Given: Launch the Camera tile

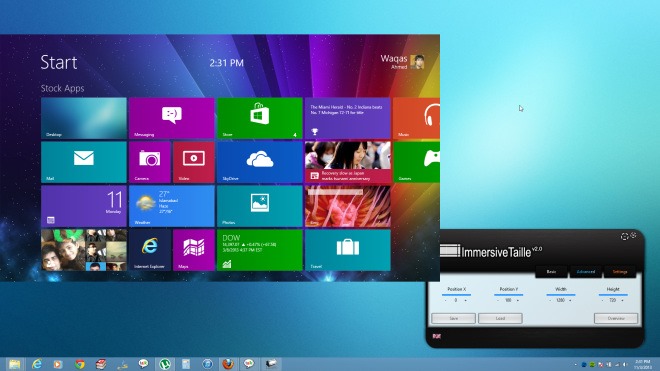Looking at the screenshot, I should (150, 162).
